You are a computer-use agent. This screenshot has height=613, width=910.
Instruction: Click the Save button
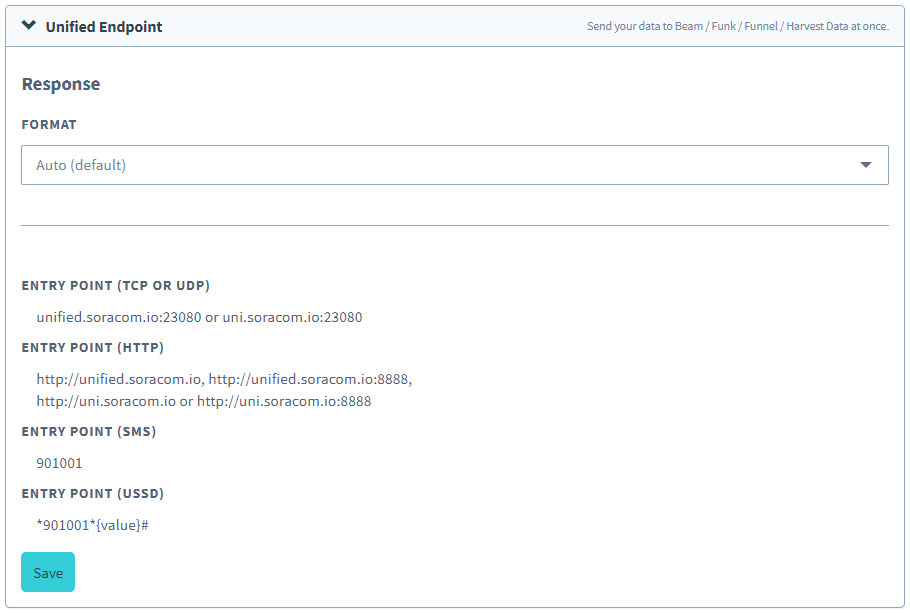[x=47, y=572]
